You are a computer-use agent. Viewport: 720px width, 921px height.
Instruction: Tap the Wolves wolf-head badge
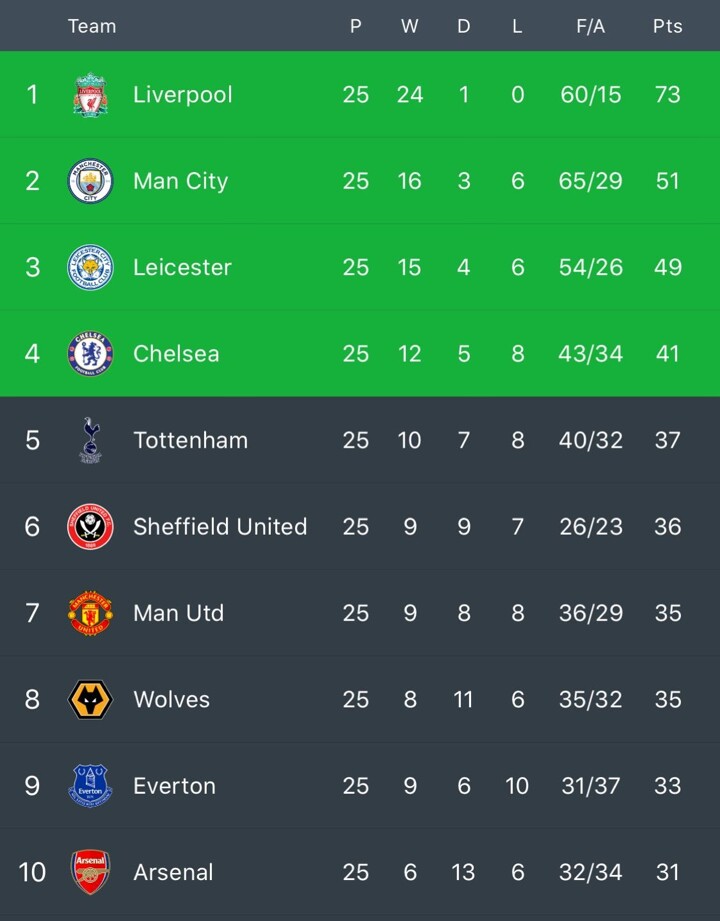(90, 699)
